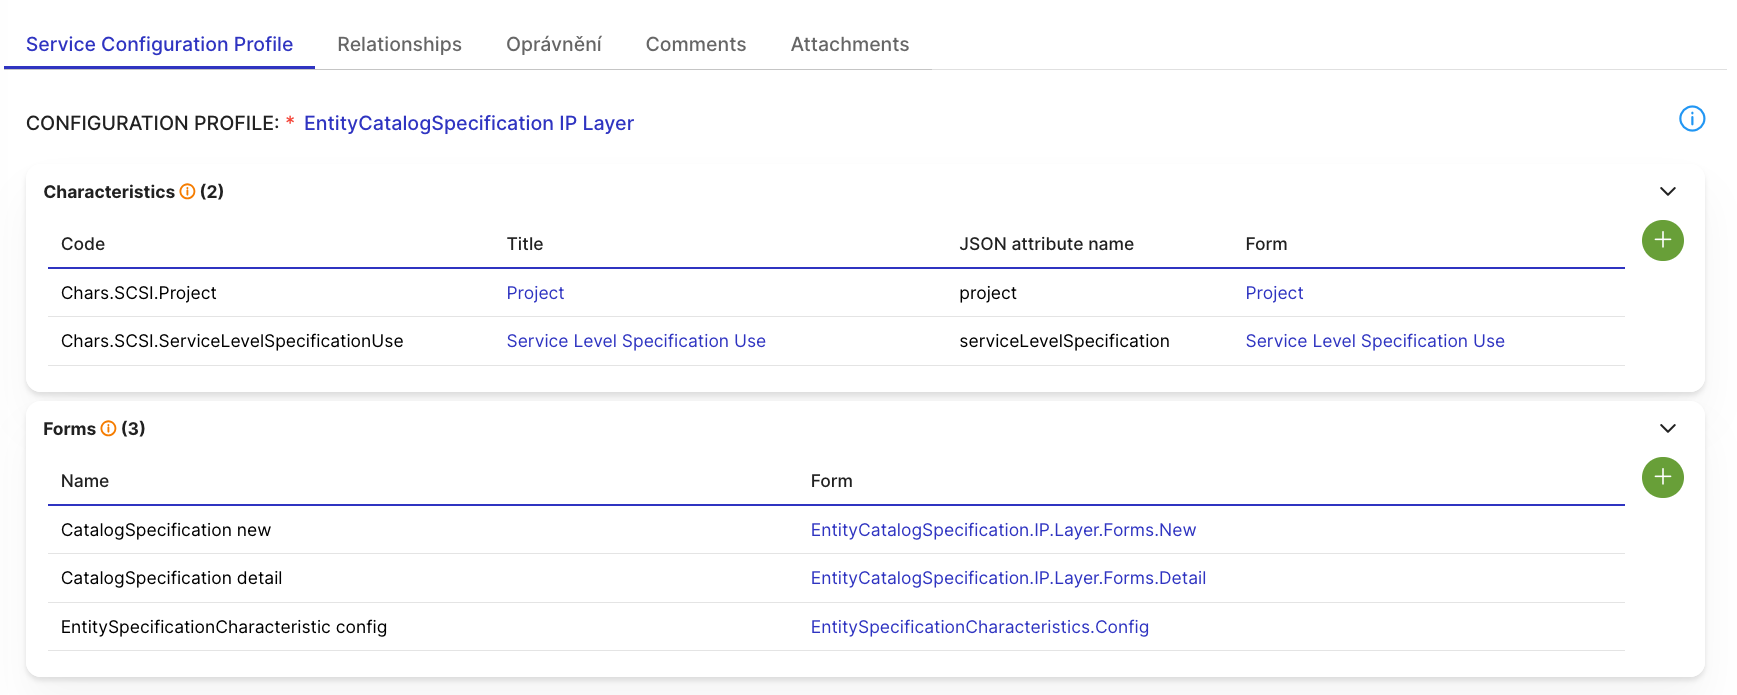Select the Service Configuration Profile tab
This screenshot has height=695, width=1737.
click(159, 45)
